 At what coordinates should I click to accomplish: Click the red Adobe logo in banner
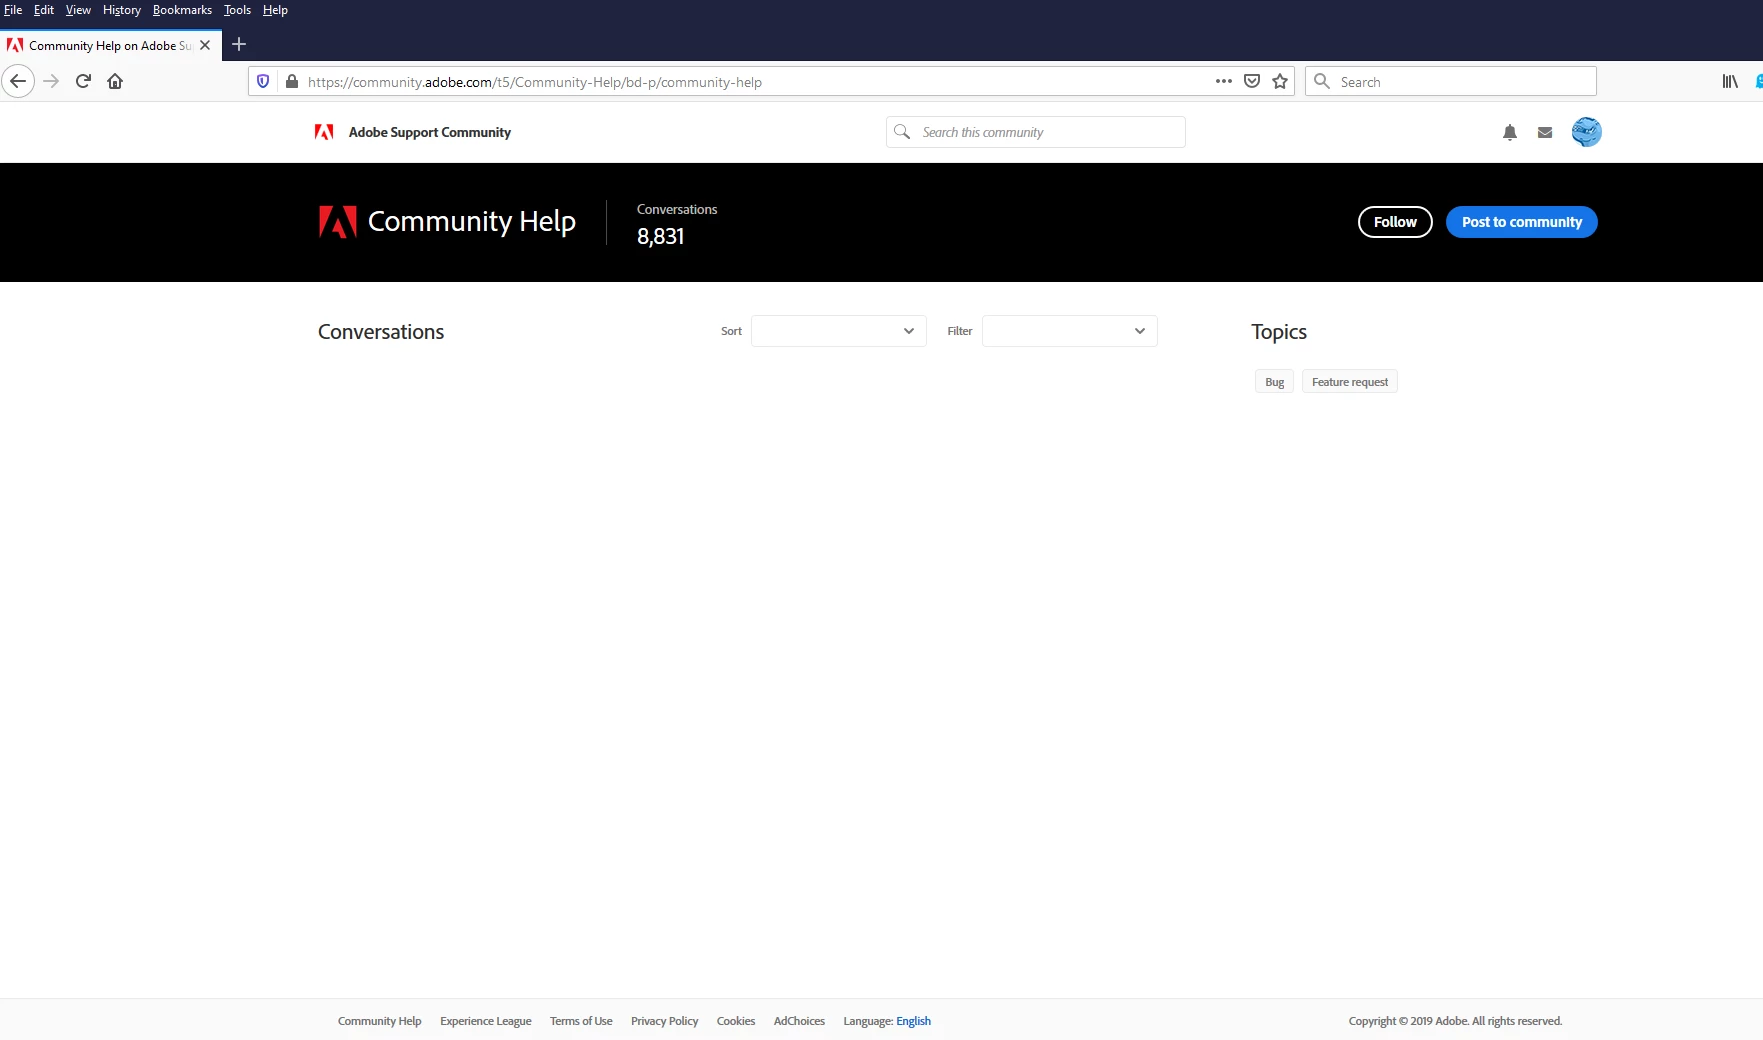[338, 221]
